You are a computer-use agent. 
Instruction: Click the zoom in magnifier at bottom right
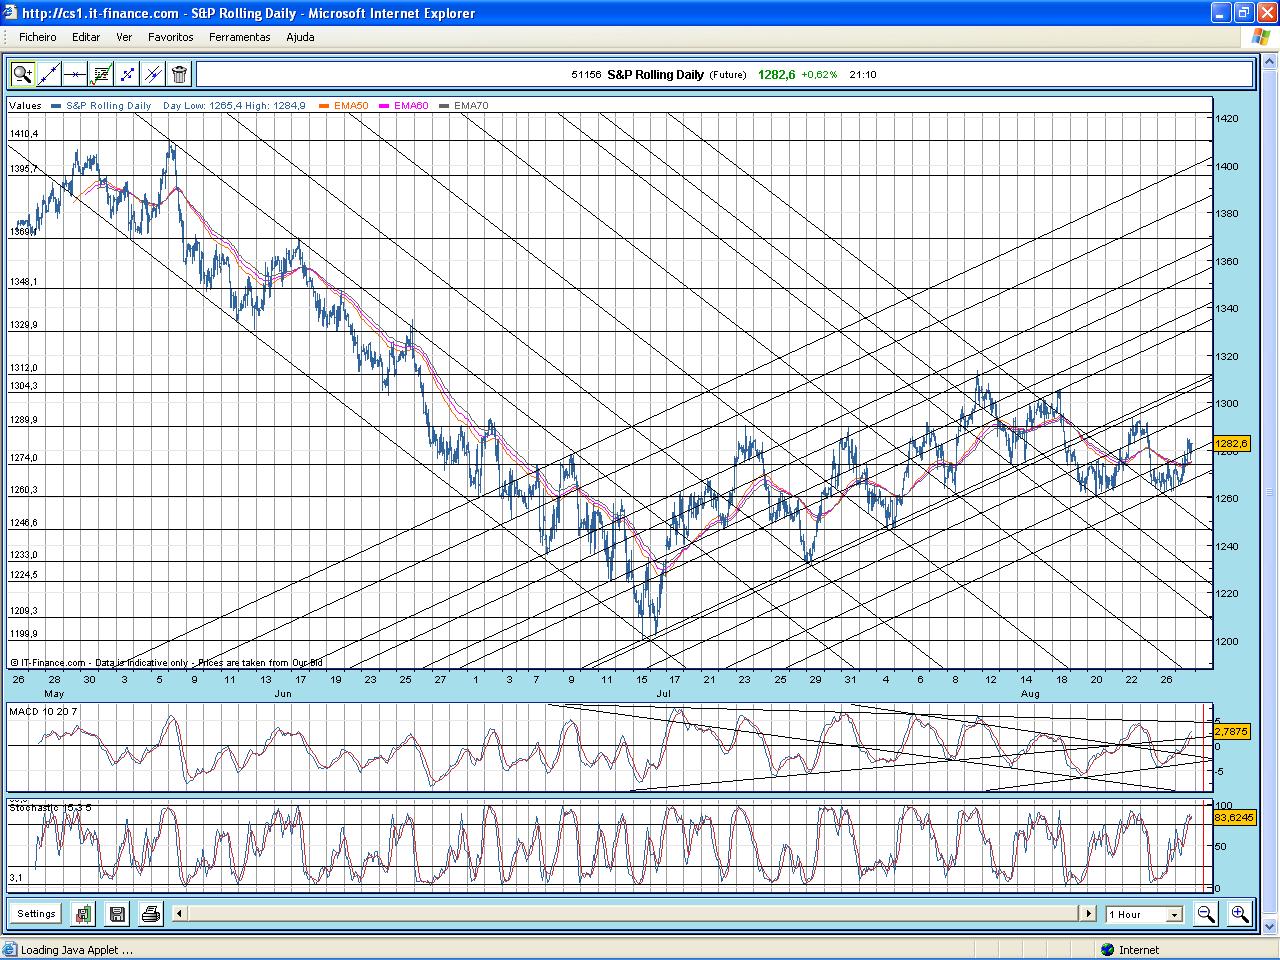click(x=1240, y=913)
